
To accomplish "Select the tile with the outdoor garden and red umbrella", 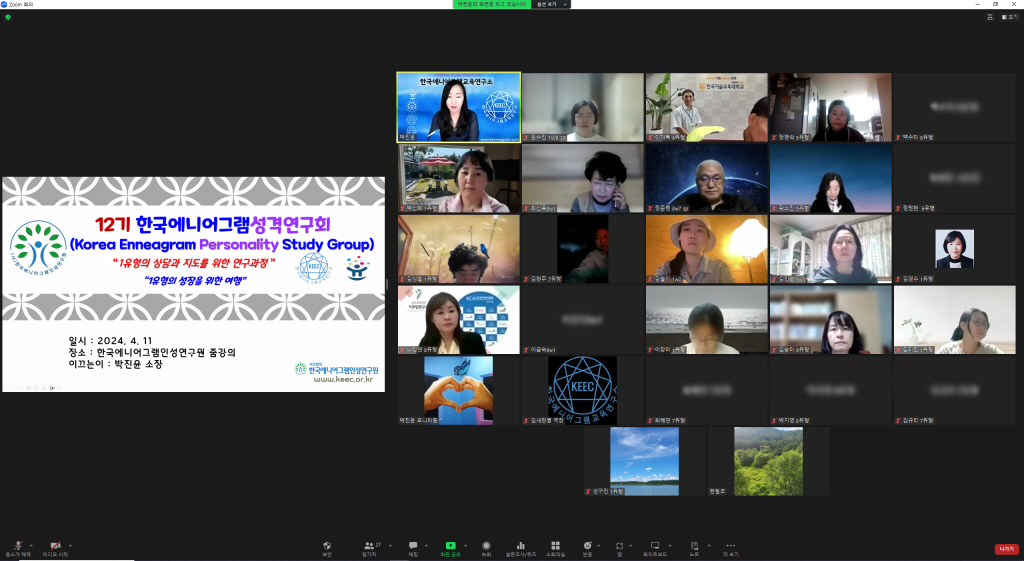I will (458, 178).
